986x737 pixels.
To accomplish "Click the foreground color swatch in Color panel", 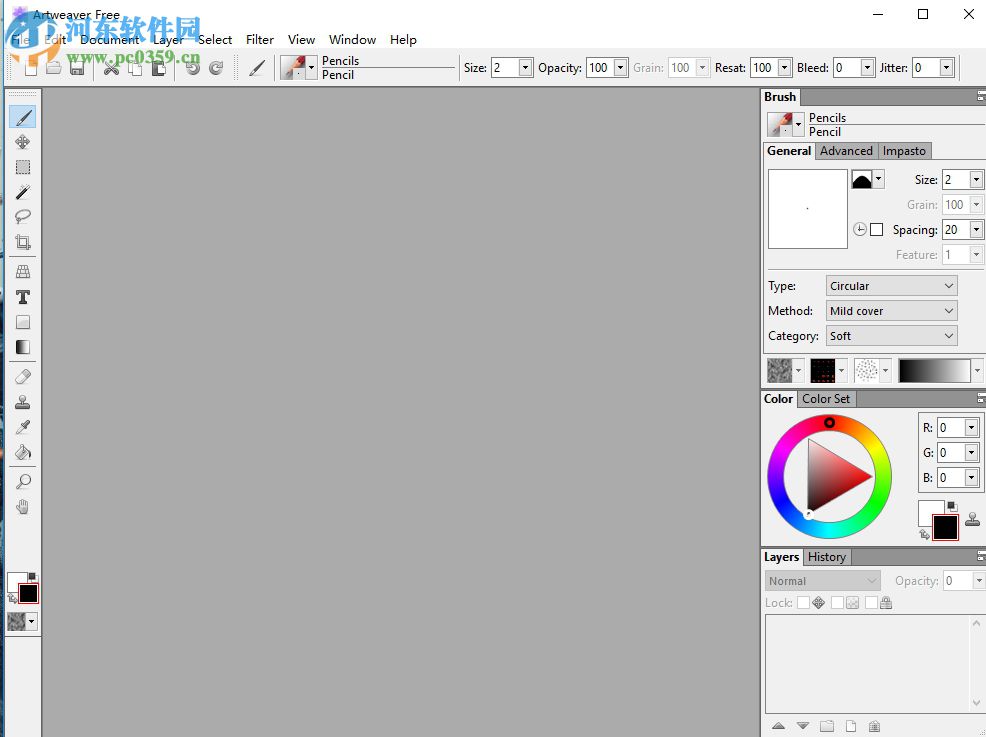I will [944, 527].
